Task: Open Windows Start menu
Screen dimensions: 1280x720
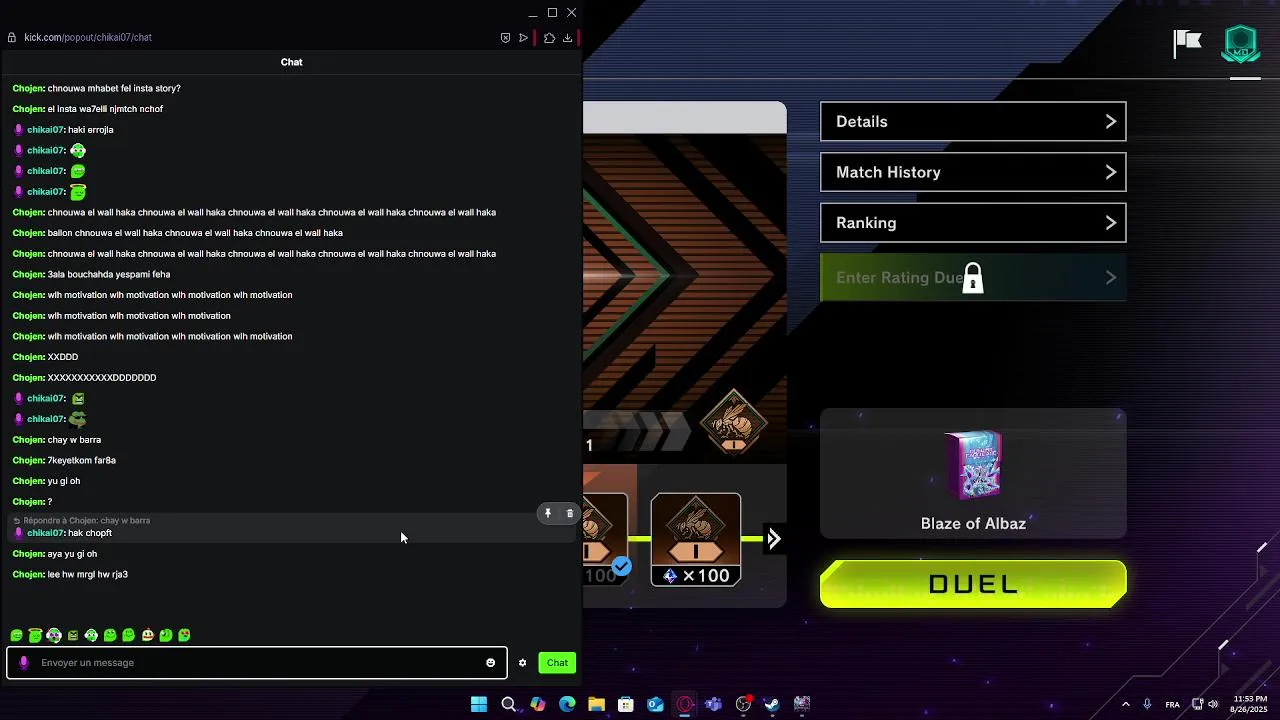Action: [479, 704]
